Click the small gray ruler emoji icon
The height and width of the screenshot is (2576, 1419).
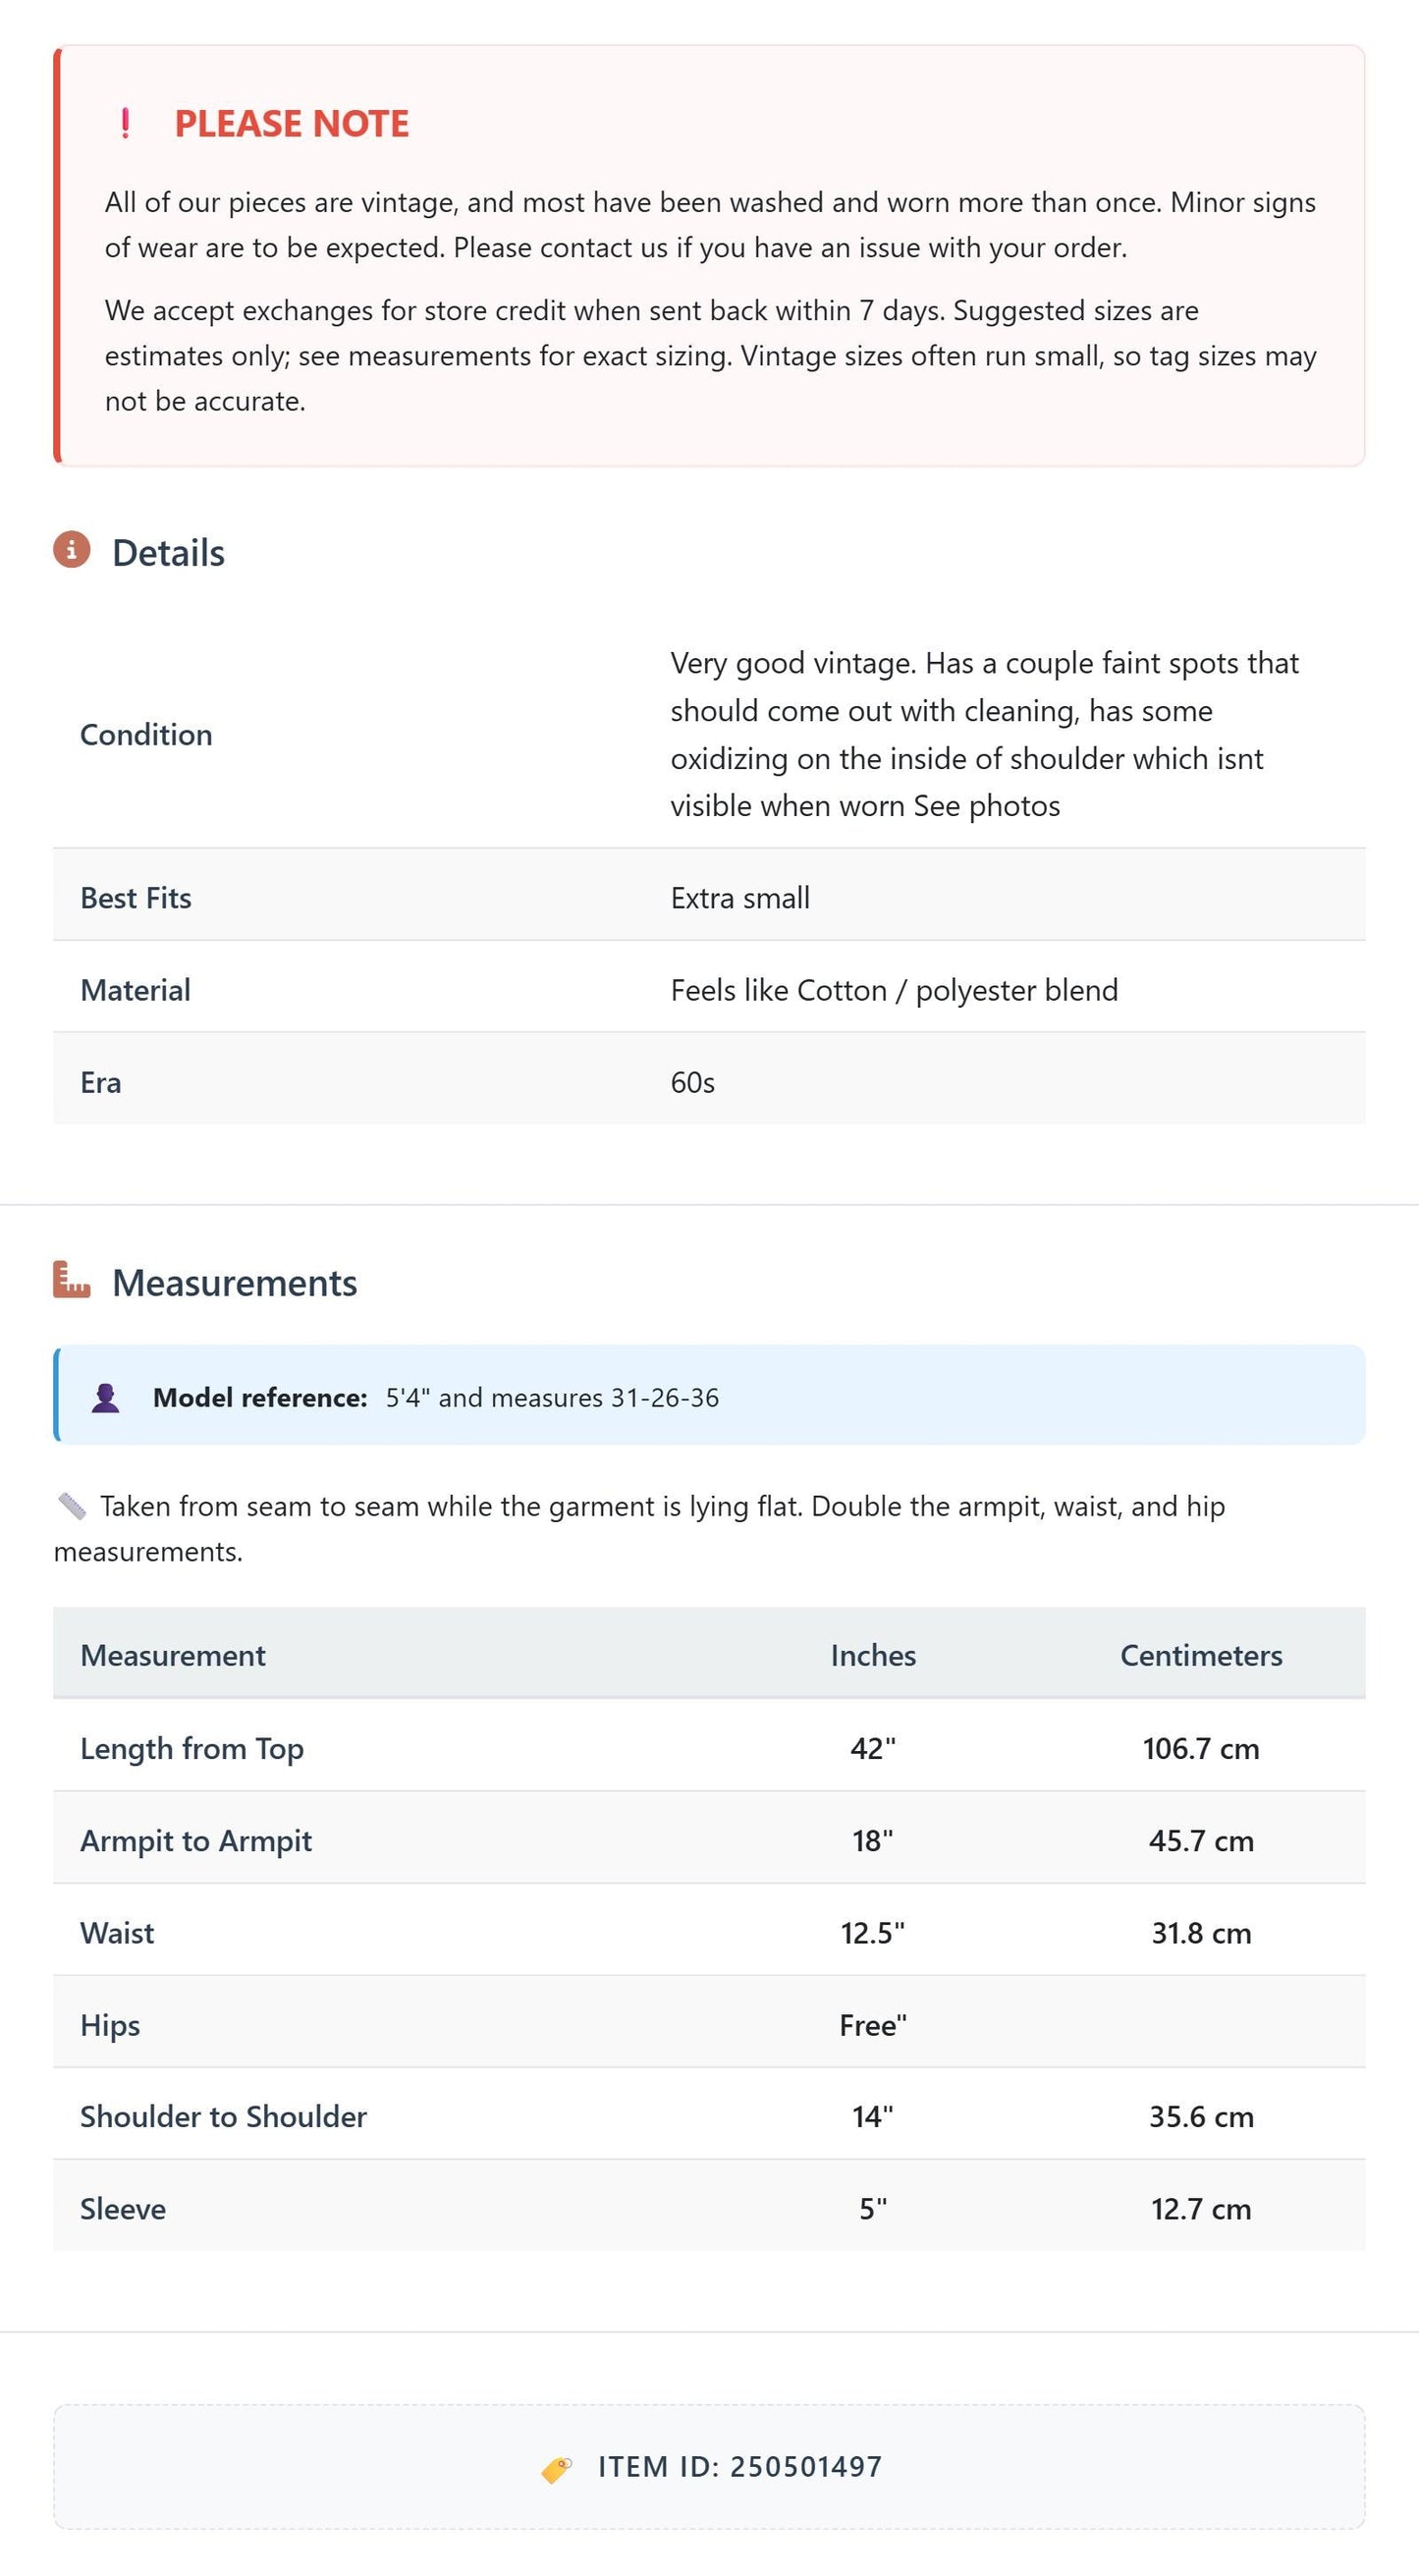pyautogui.click(x=72, y=1505)
